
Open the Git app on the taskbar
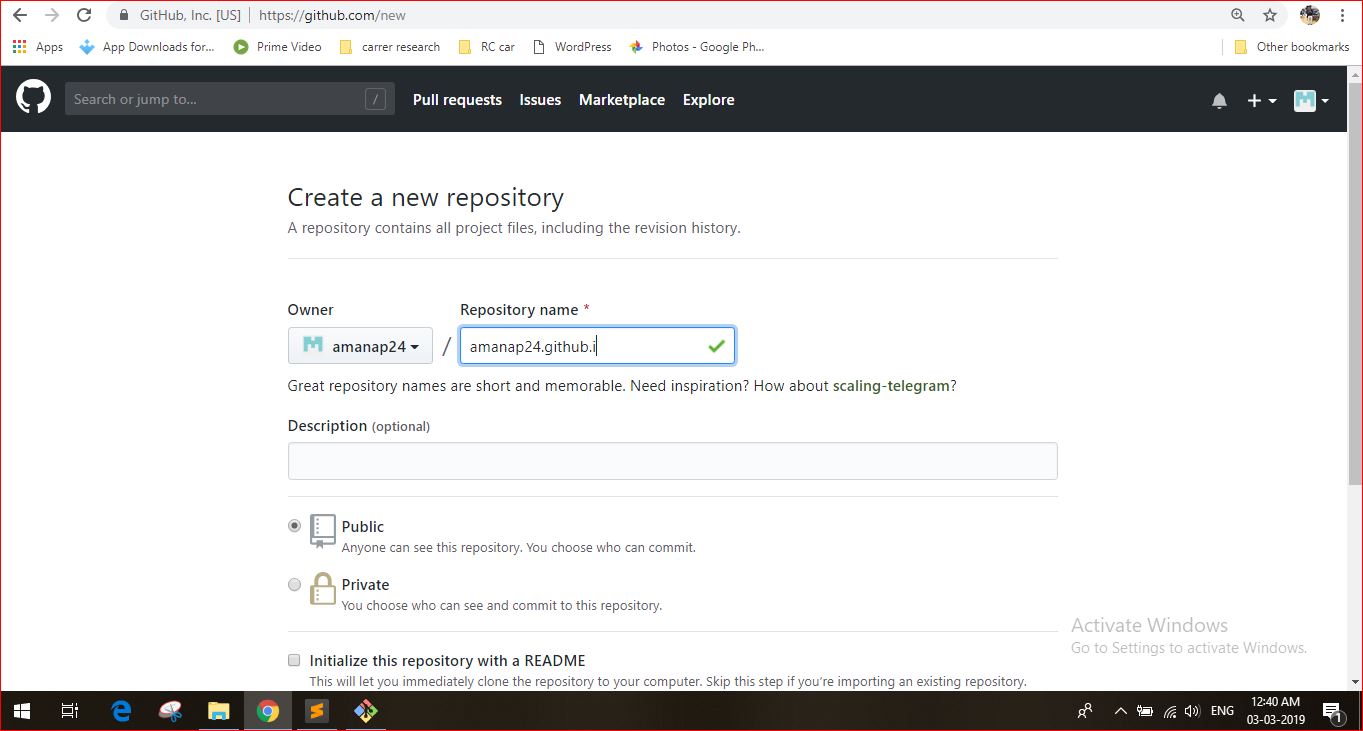point(365,711)
